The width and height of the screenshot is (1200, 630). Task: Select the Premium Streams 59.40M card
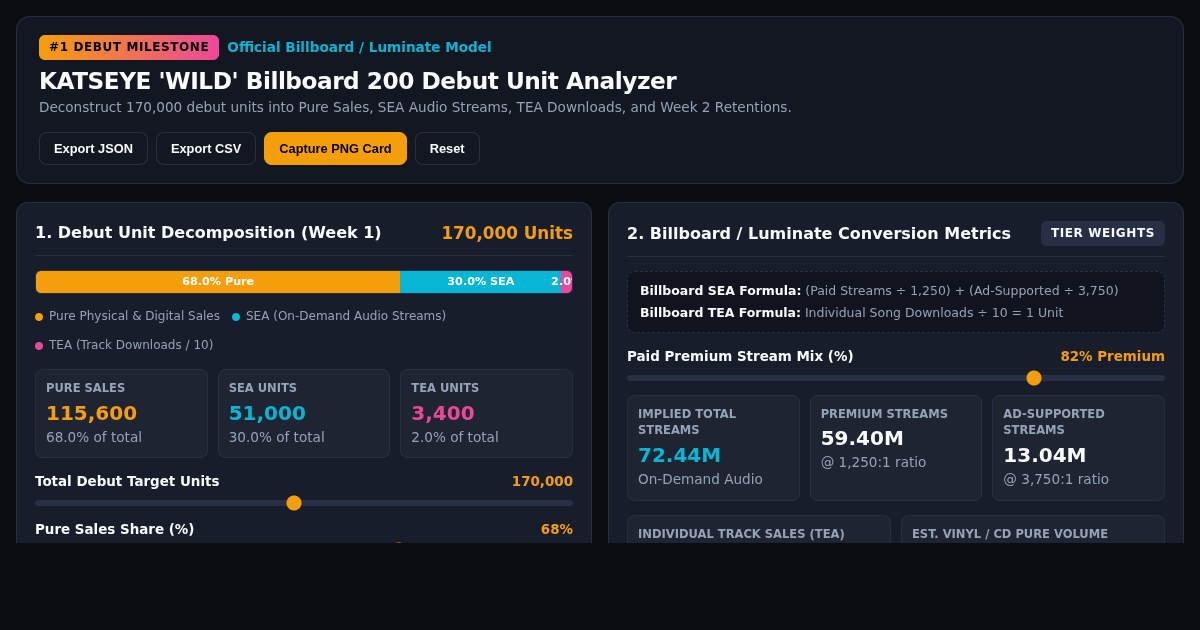pyautogui.click(x=896, y=448)
